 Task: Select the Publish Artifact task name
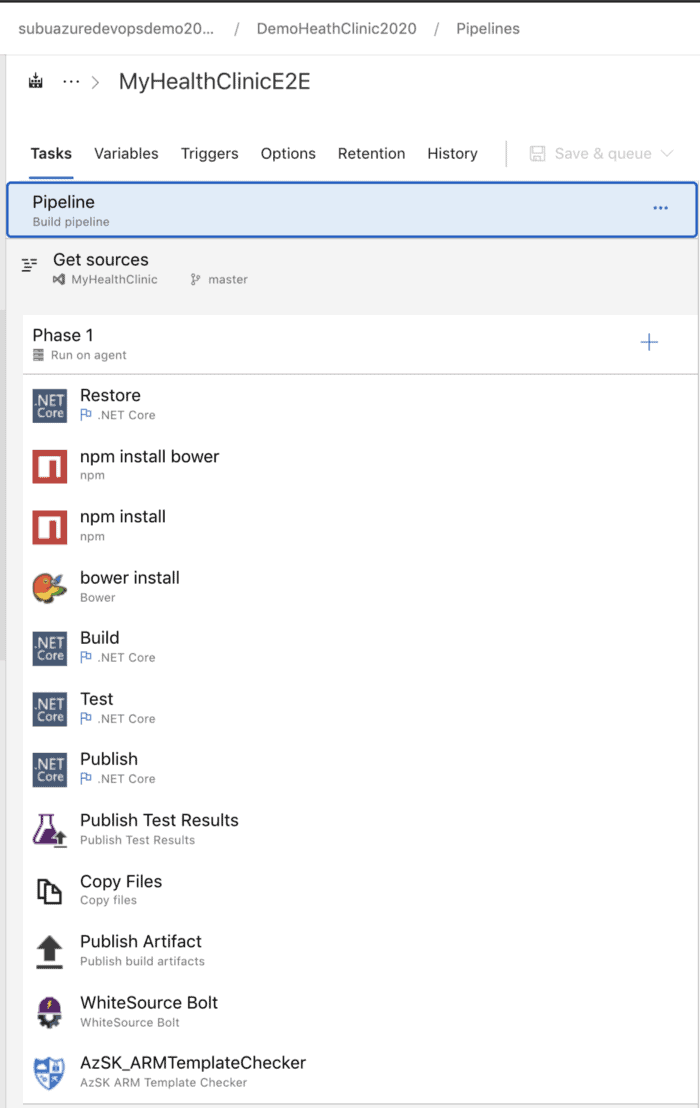[141, 941]
